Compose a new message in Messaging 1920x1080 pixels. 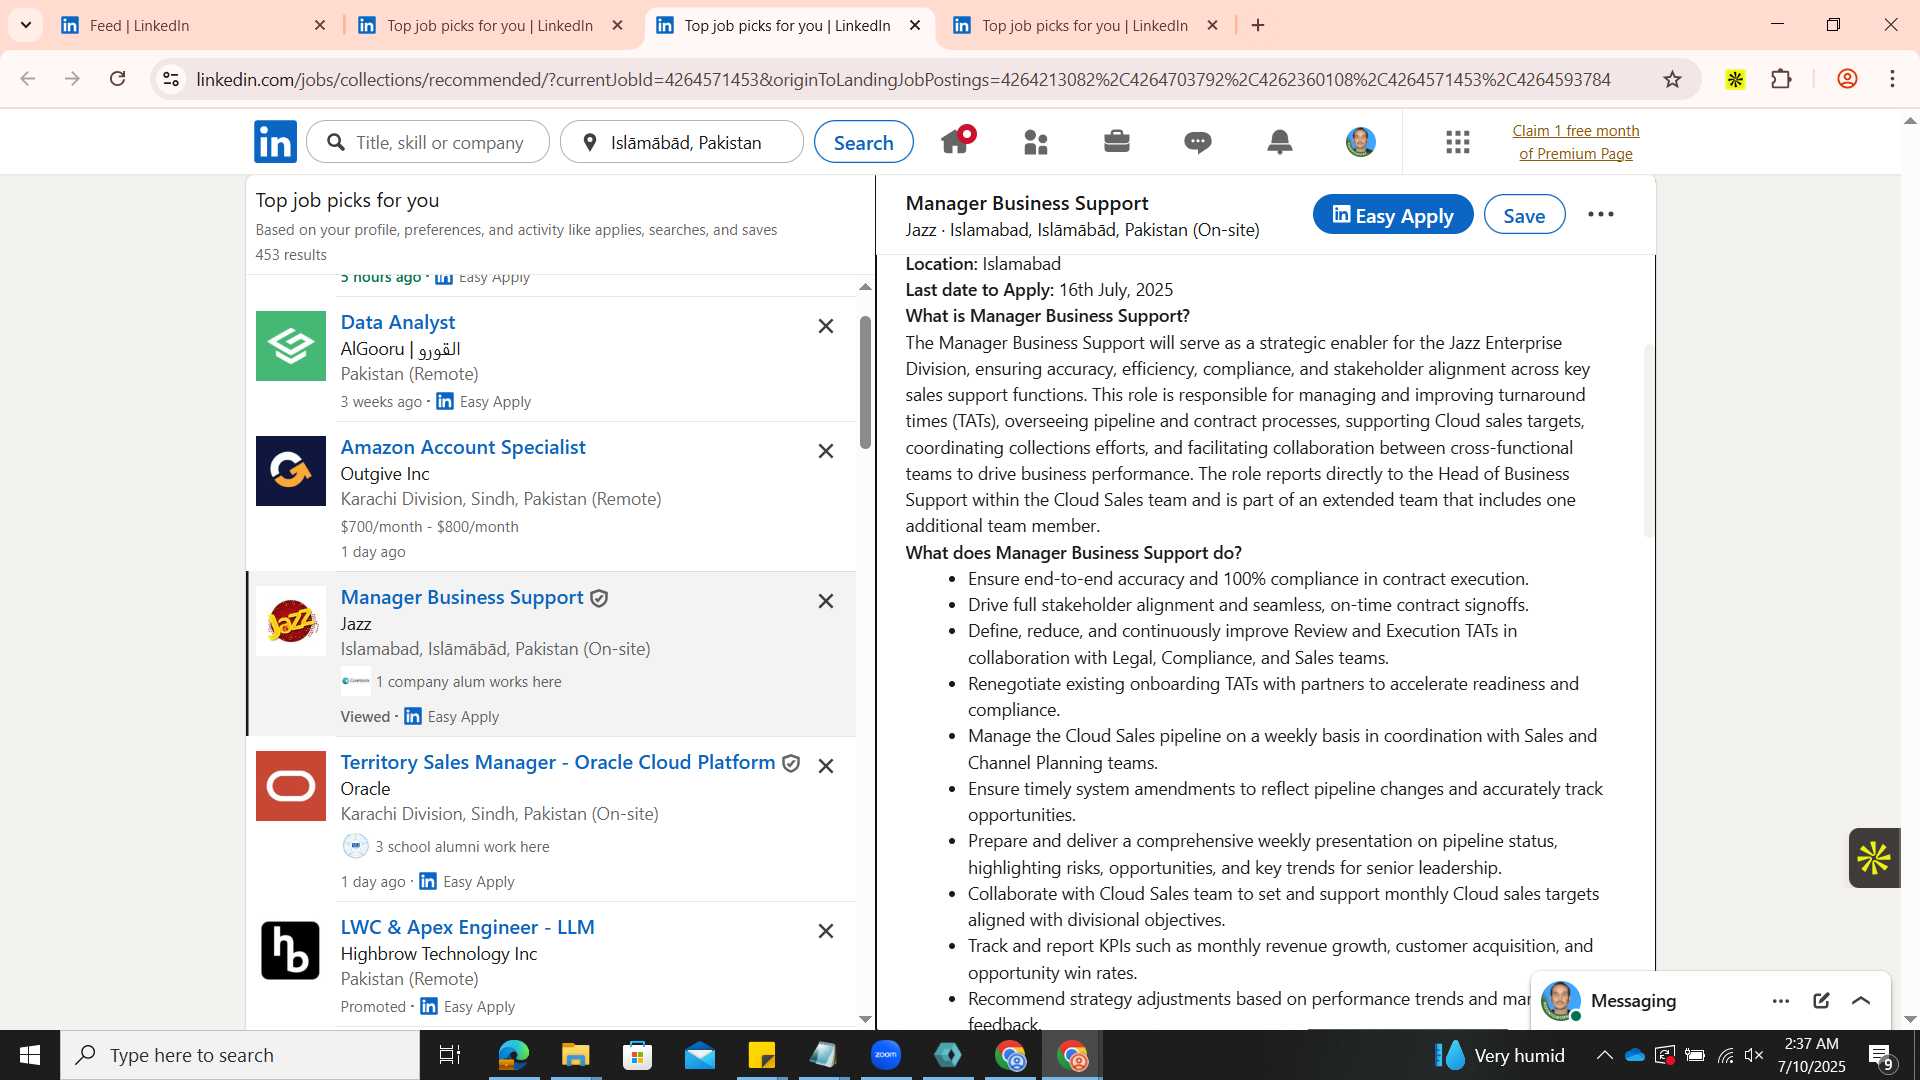[x=1821, y=1001]
